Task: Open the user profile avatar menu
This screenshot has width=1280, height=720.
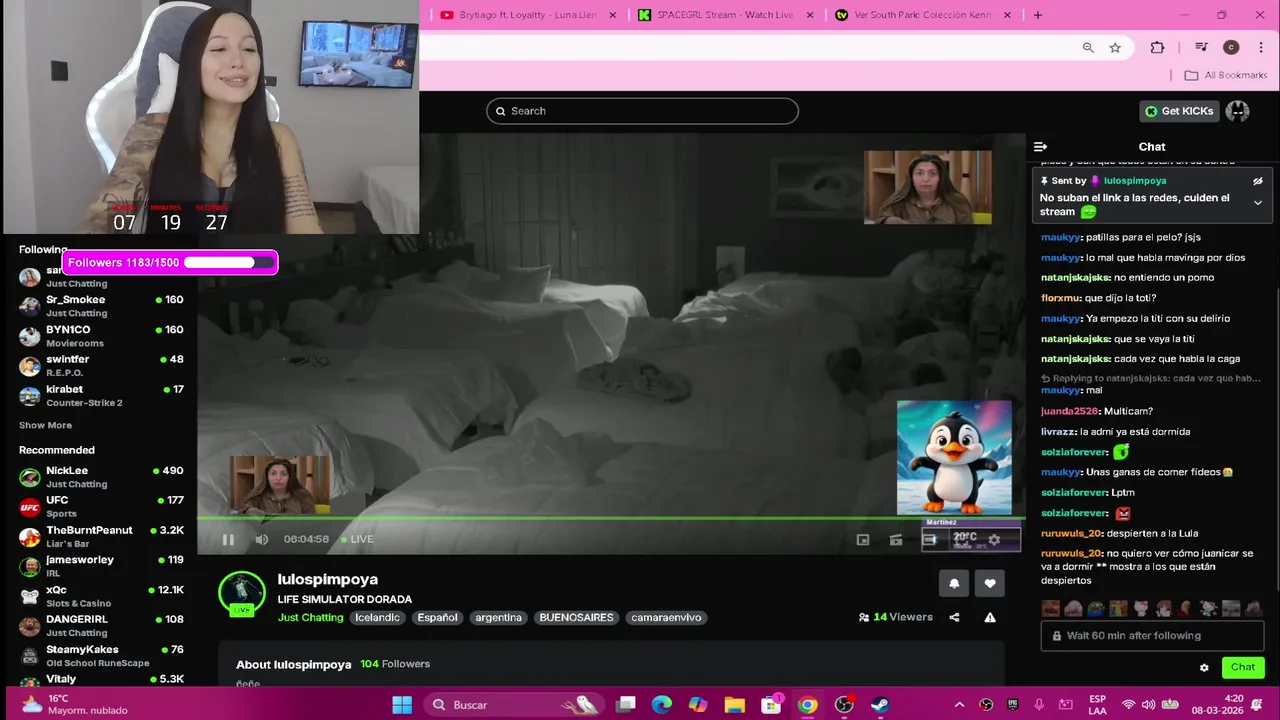Action: click(x=1238, y=111)
